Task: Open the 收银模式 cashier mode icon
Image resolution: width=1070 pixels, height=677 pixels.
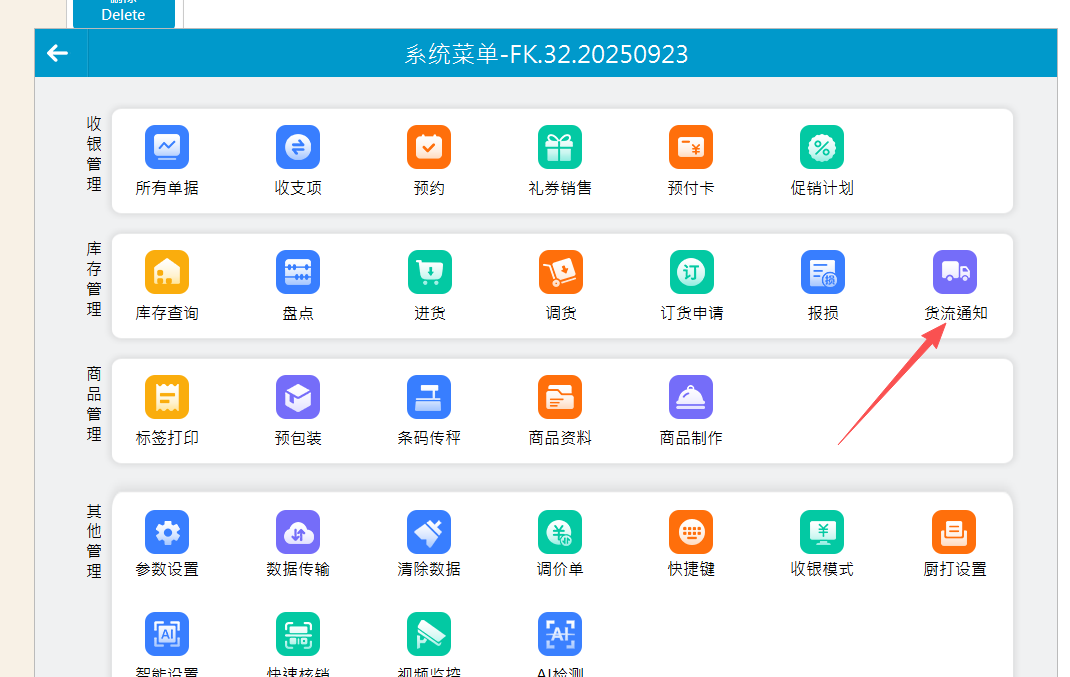Action: 822,532
